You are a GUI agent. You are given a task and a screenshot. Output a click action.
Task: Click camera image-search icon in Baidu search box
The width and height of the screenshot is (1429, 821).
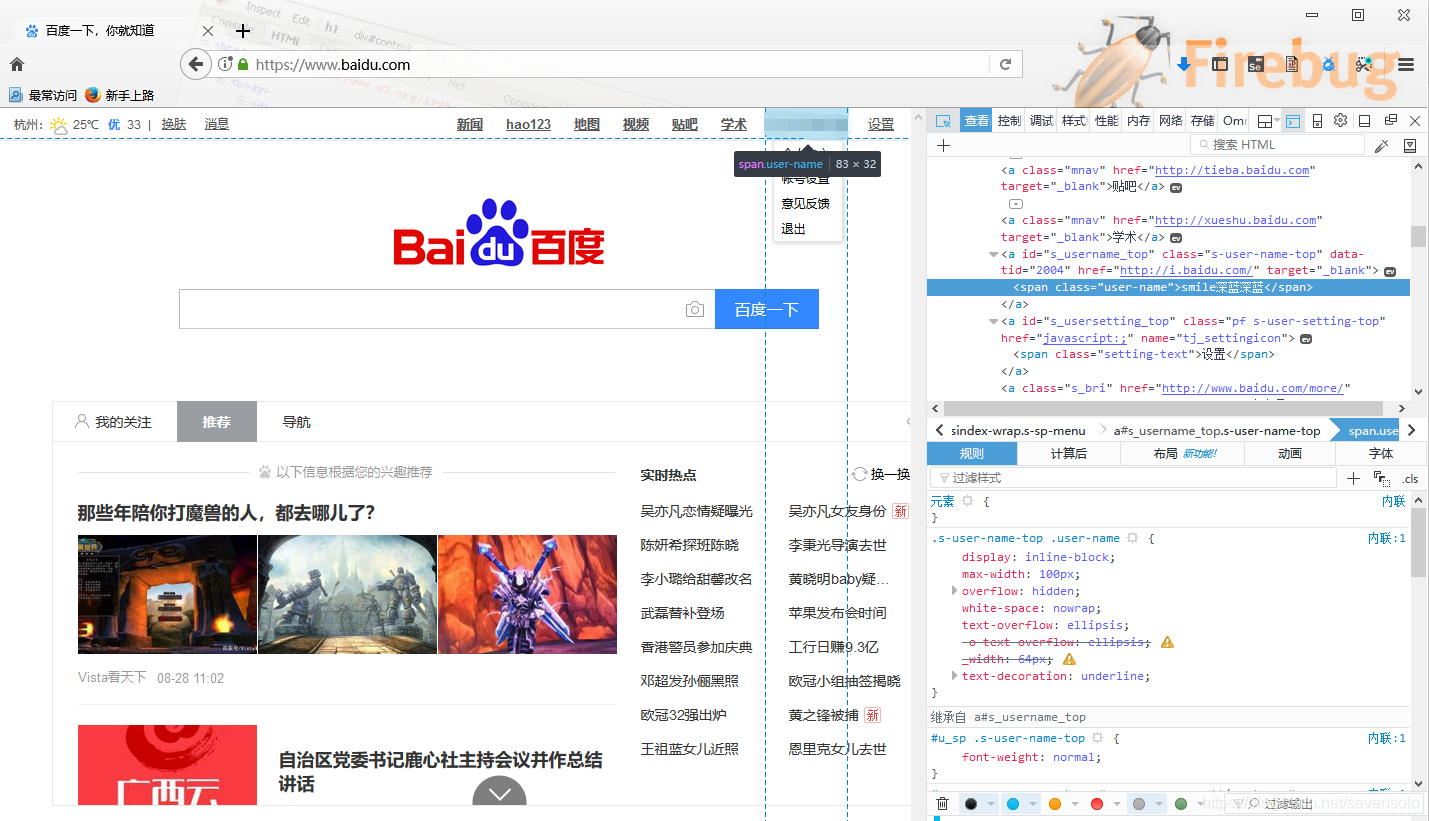[695, 309]
